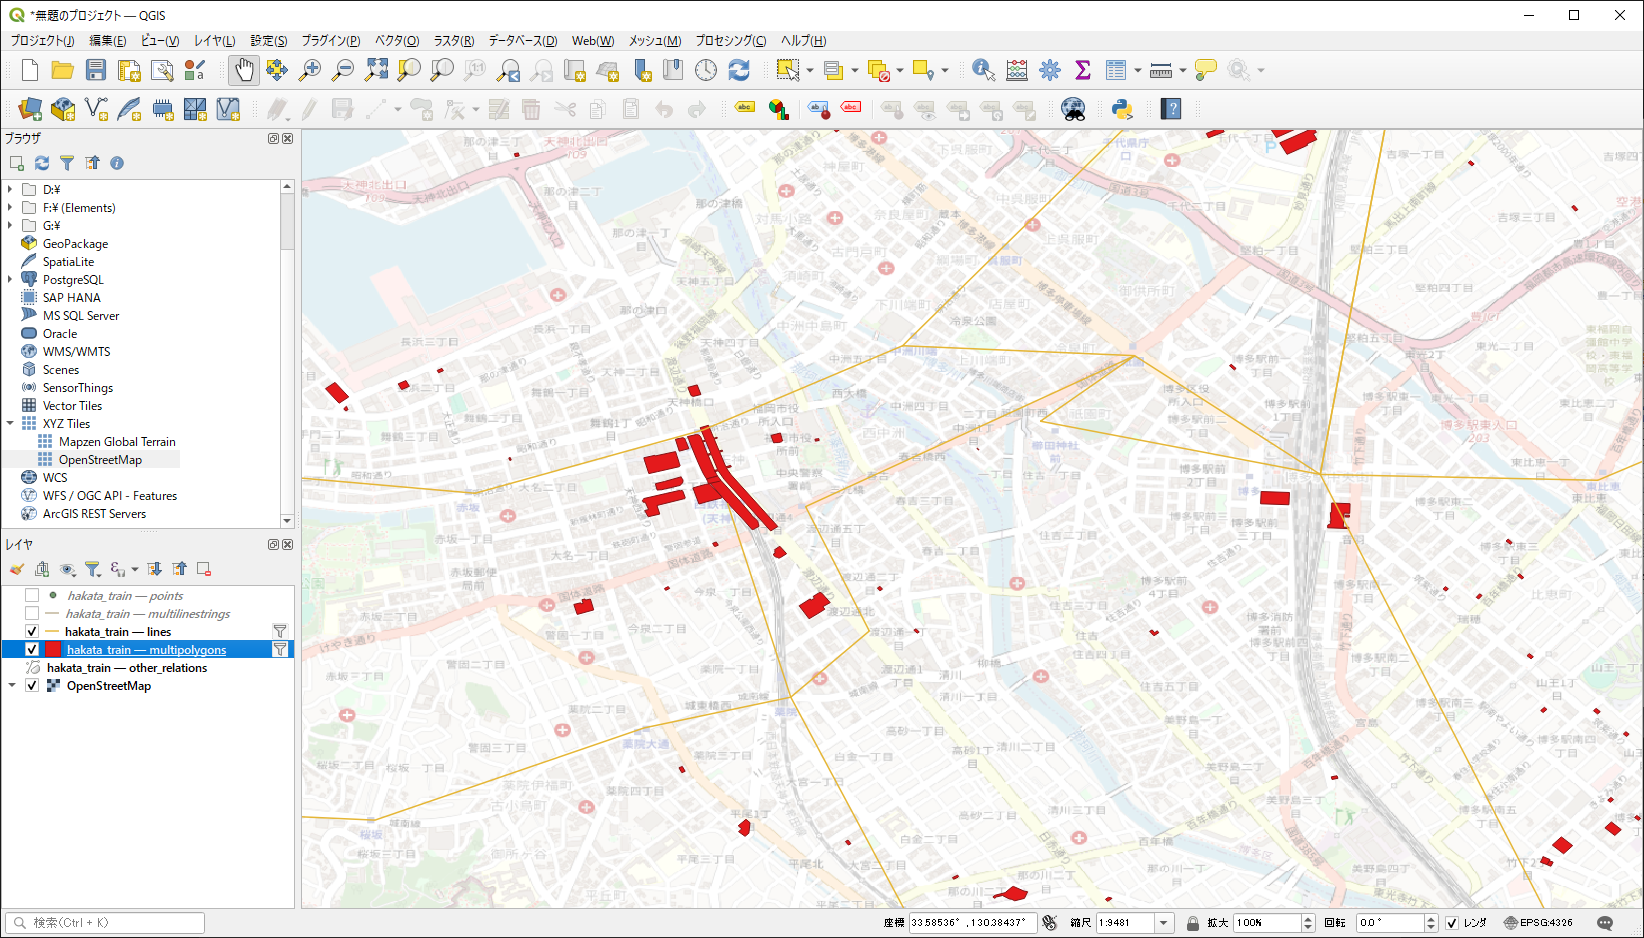Click the Refresh map icon
Screen dimensions: 1644x938
[739, 70]
